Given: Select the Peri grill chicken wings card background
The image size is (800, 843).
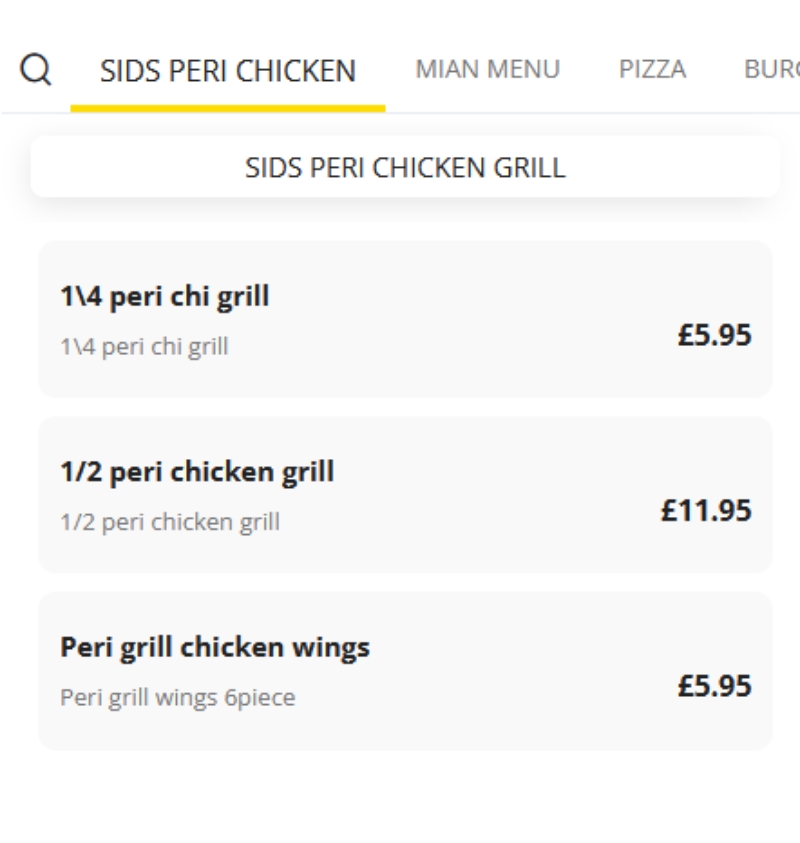Looking at the screenshot, I should [x=405, y=671].
